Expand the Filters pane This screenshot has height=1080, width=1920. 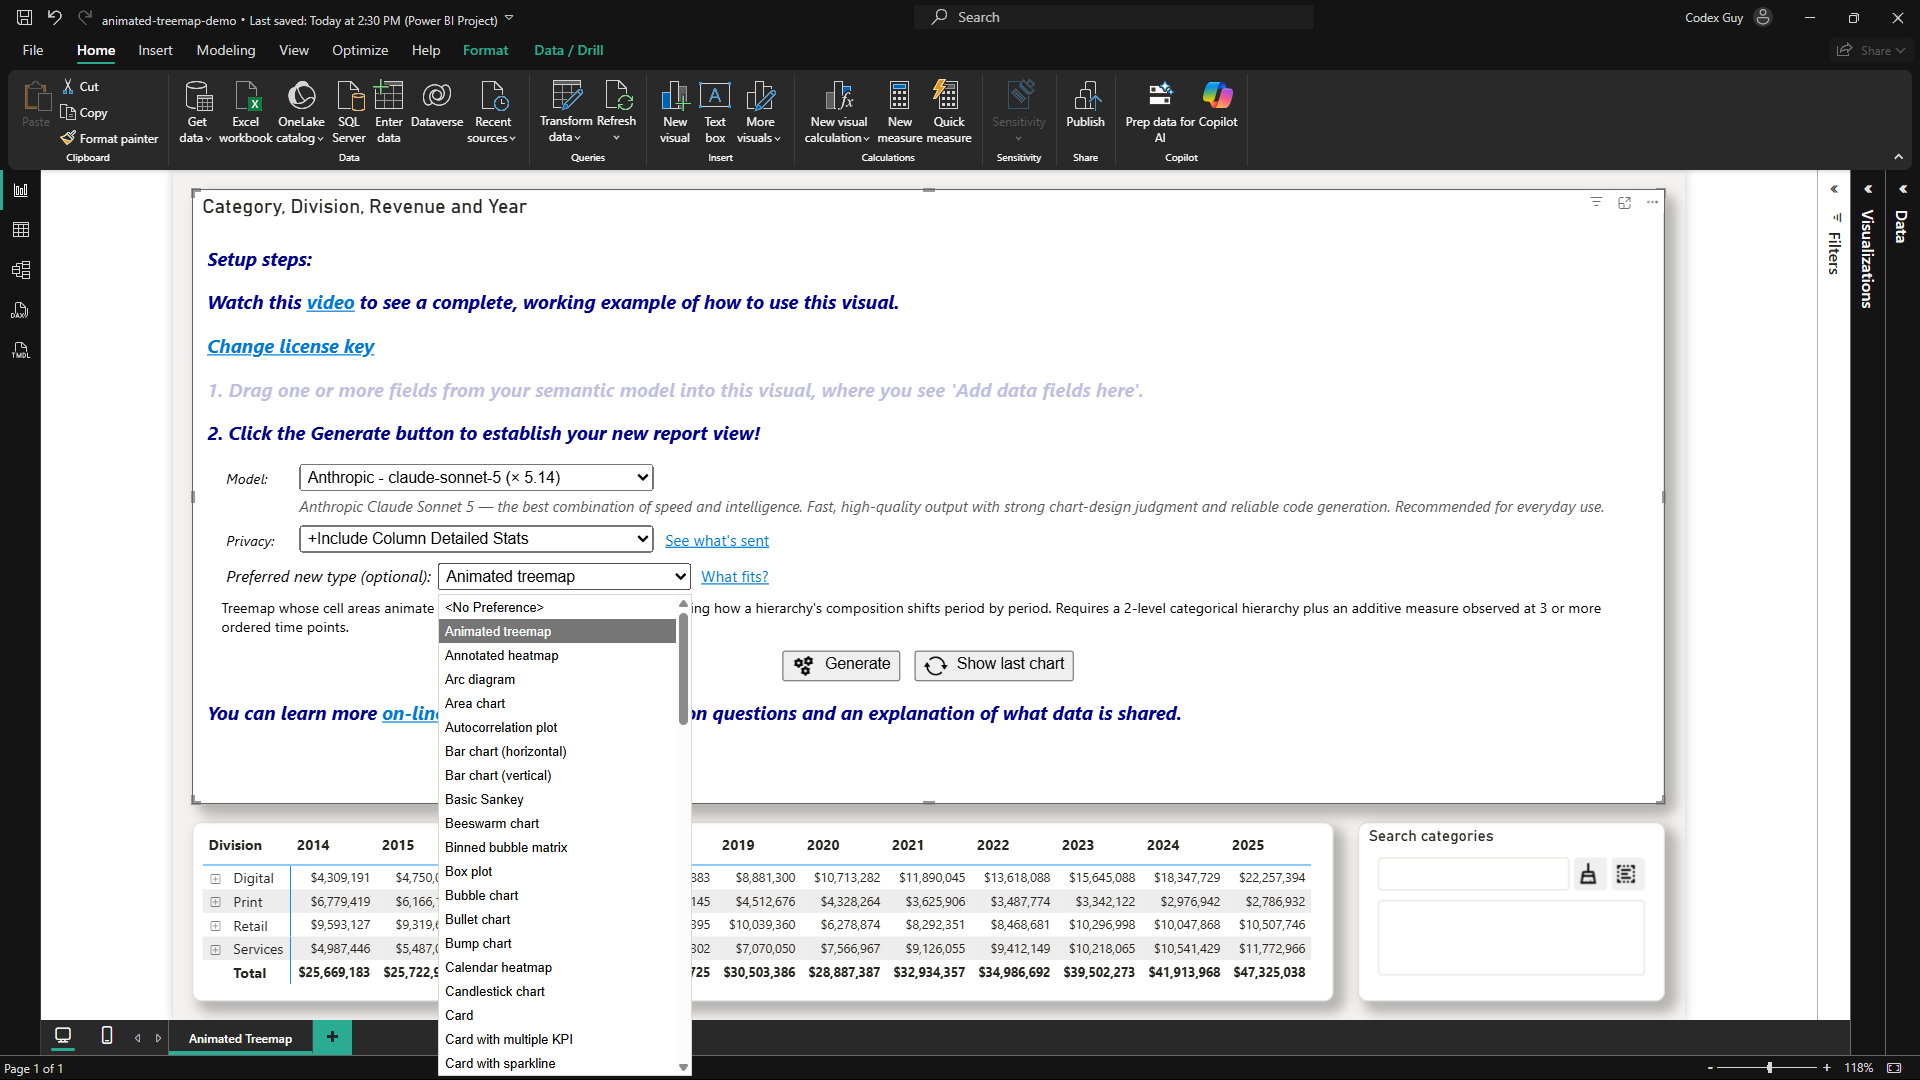(x=1834, y=189)
